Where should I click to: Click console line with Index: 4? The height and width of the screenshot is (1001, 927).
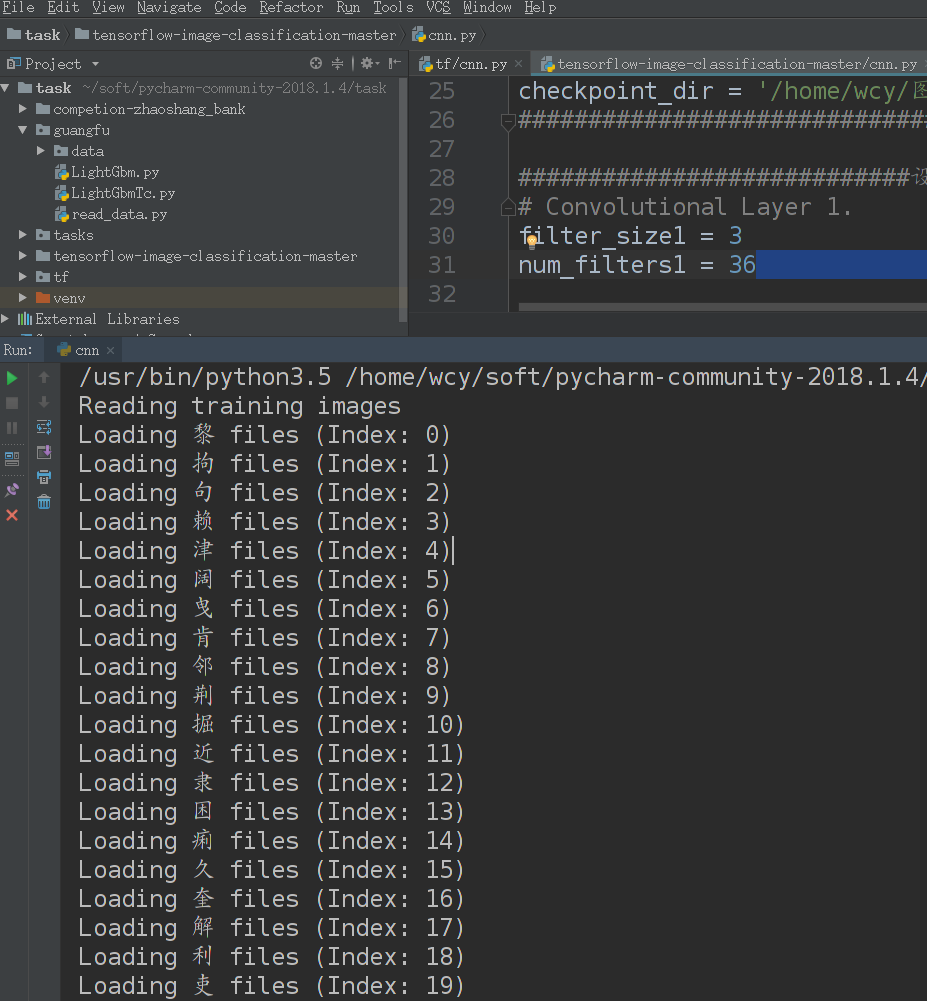[264, 551]
